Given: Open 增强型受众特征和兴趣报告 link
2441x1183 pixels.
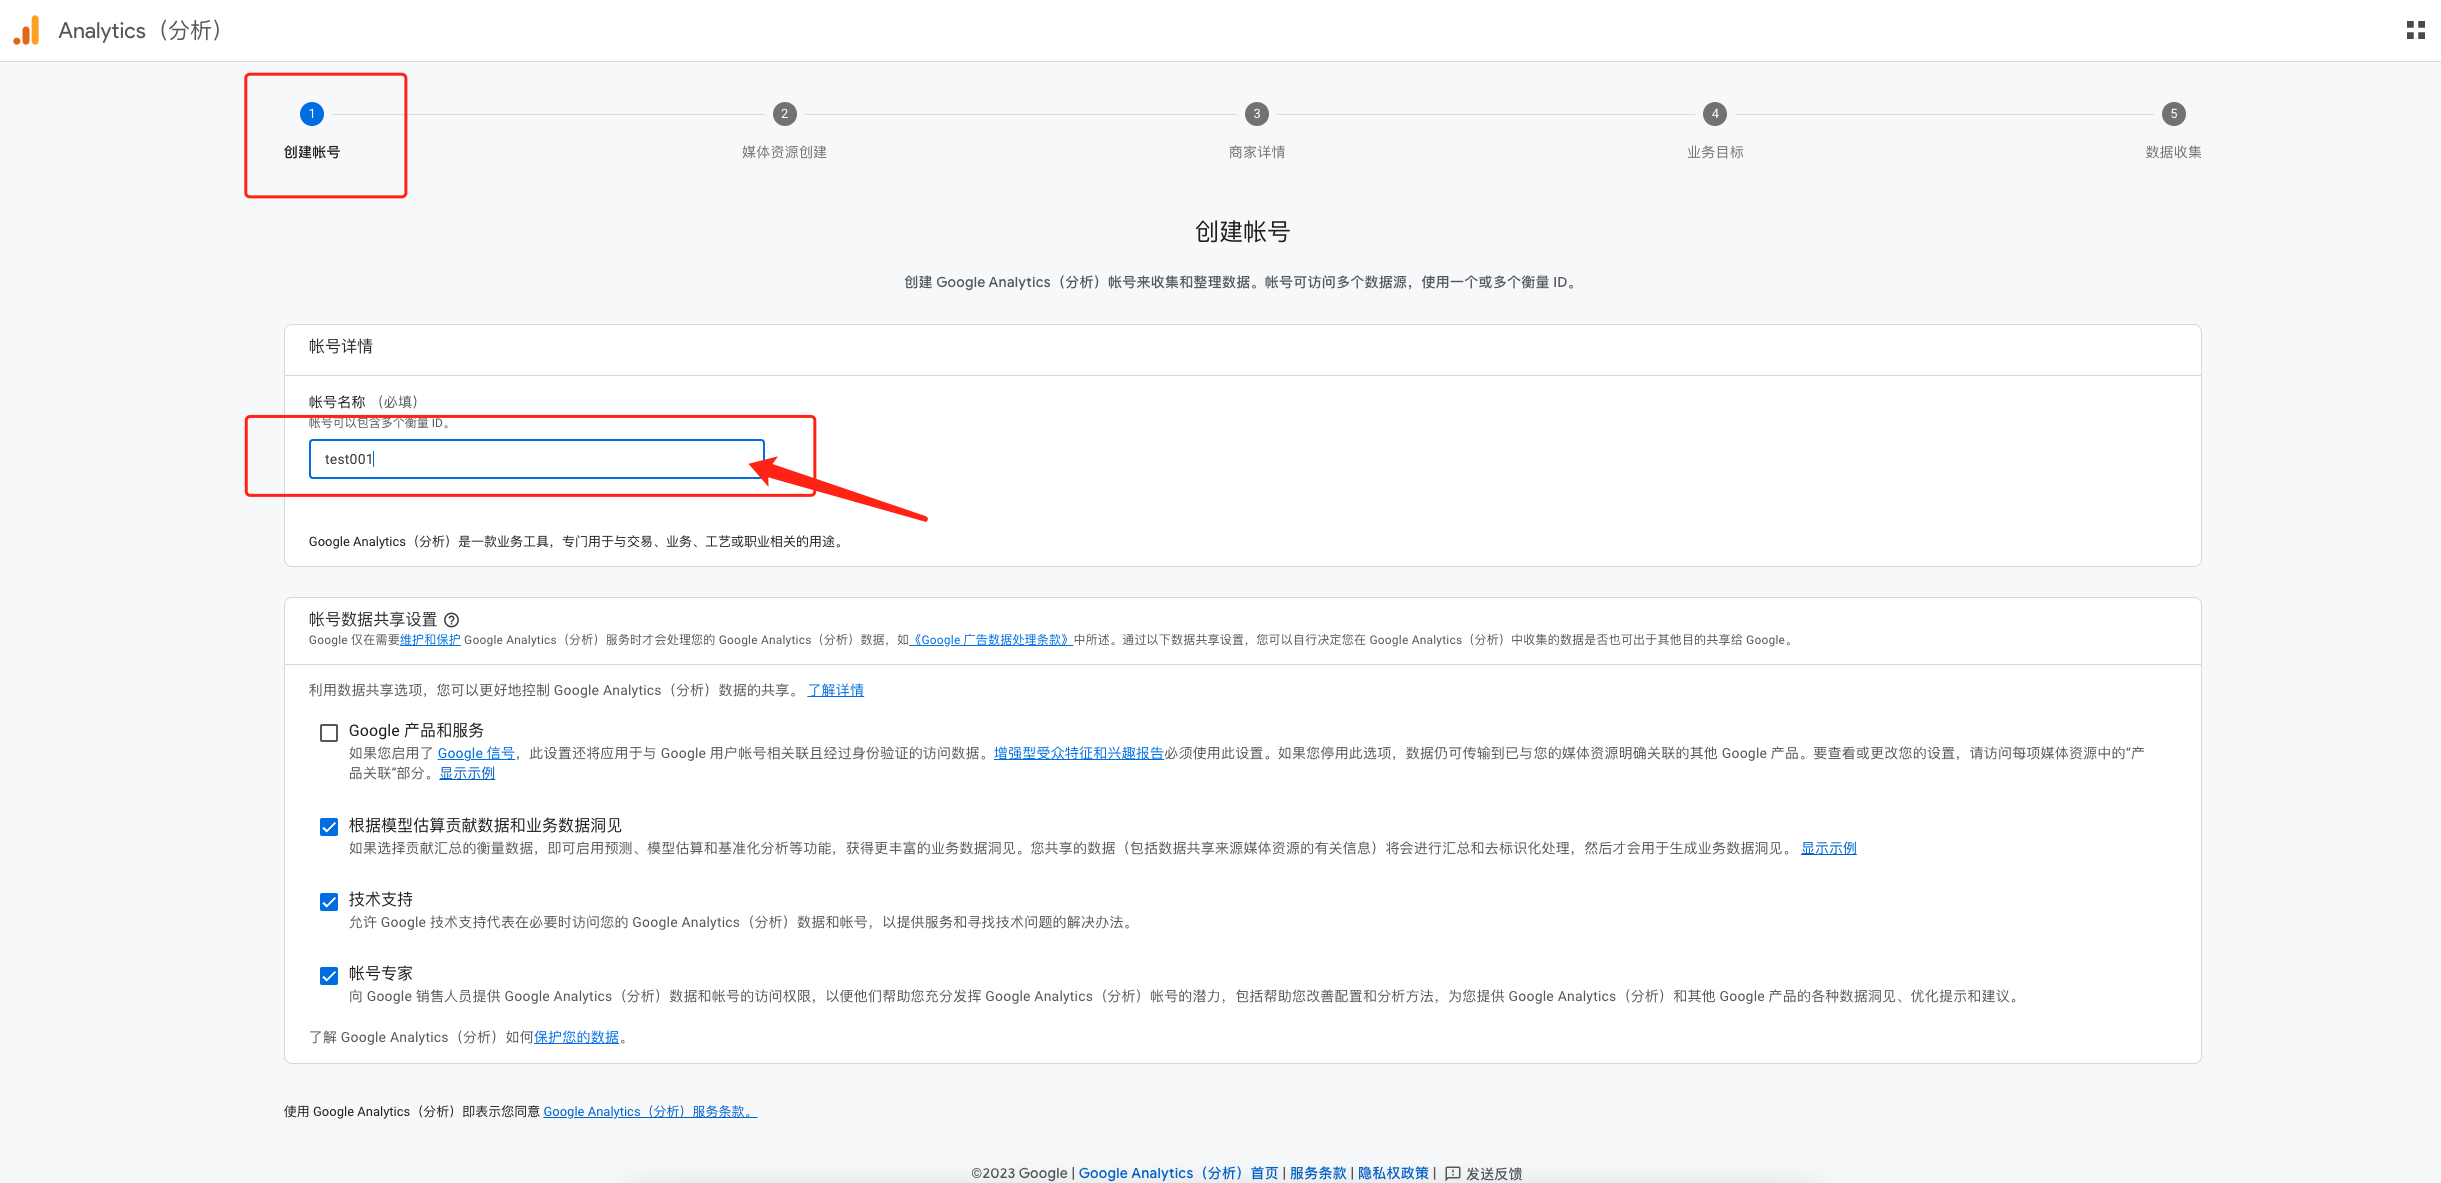Looking at the screenshot, I should click(x=1079, y=753).
